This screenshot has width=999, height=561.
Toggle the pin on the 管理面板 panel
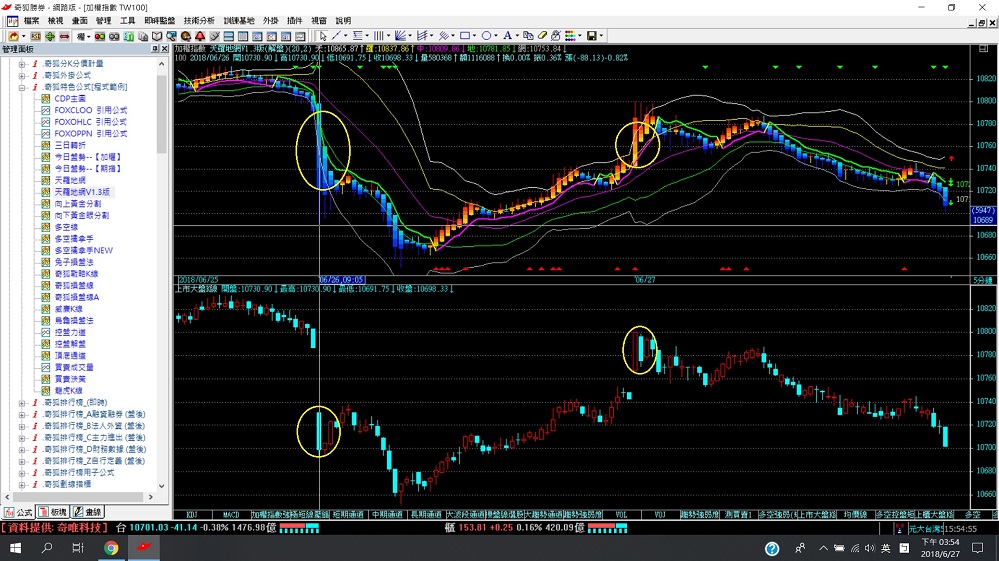click(154, 49)
